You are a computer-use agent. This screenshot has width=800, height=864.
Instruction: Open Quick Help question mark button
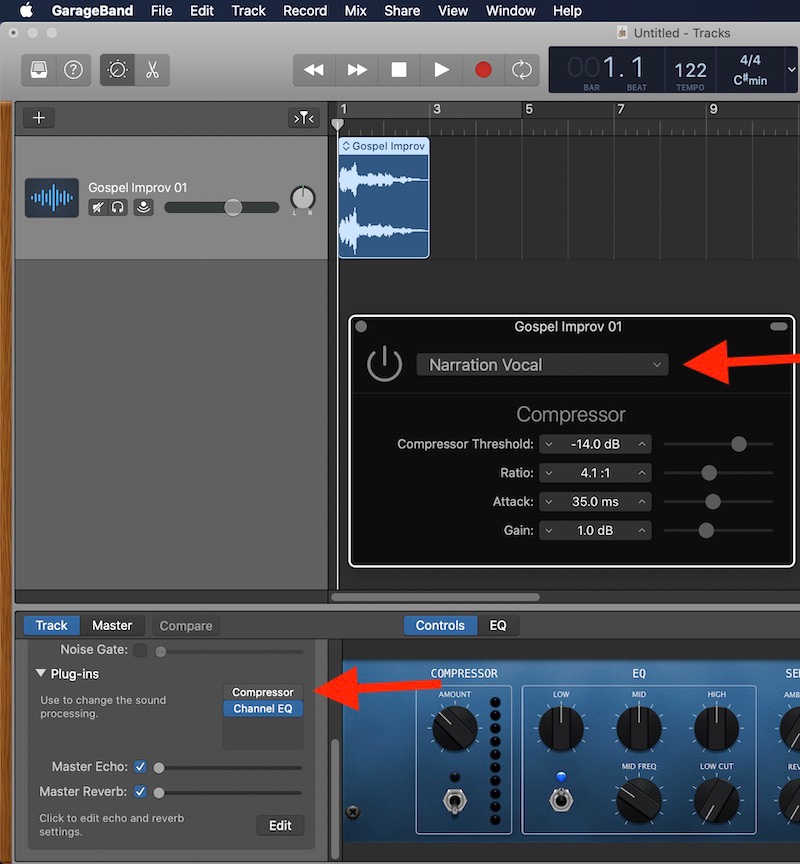point(73,70)
